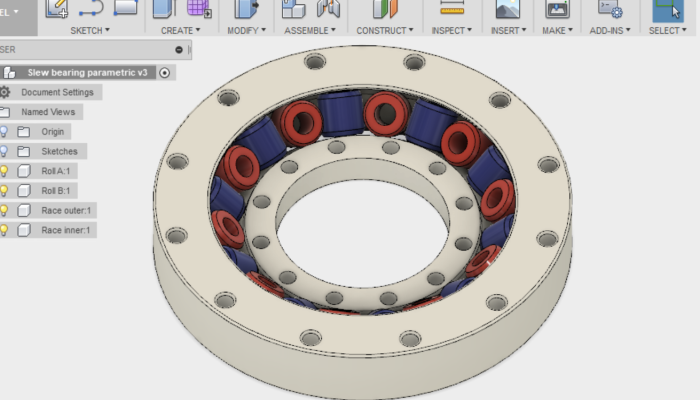Click the Origin folder icon
Viewport: 700px width, 400px height.
pos(24,132)
